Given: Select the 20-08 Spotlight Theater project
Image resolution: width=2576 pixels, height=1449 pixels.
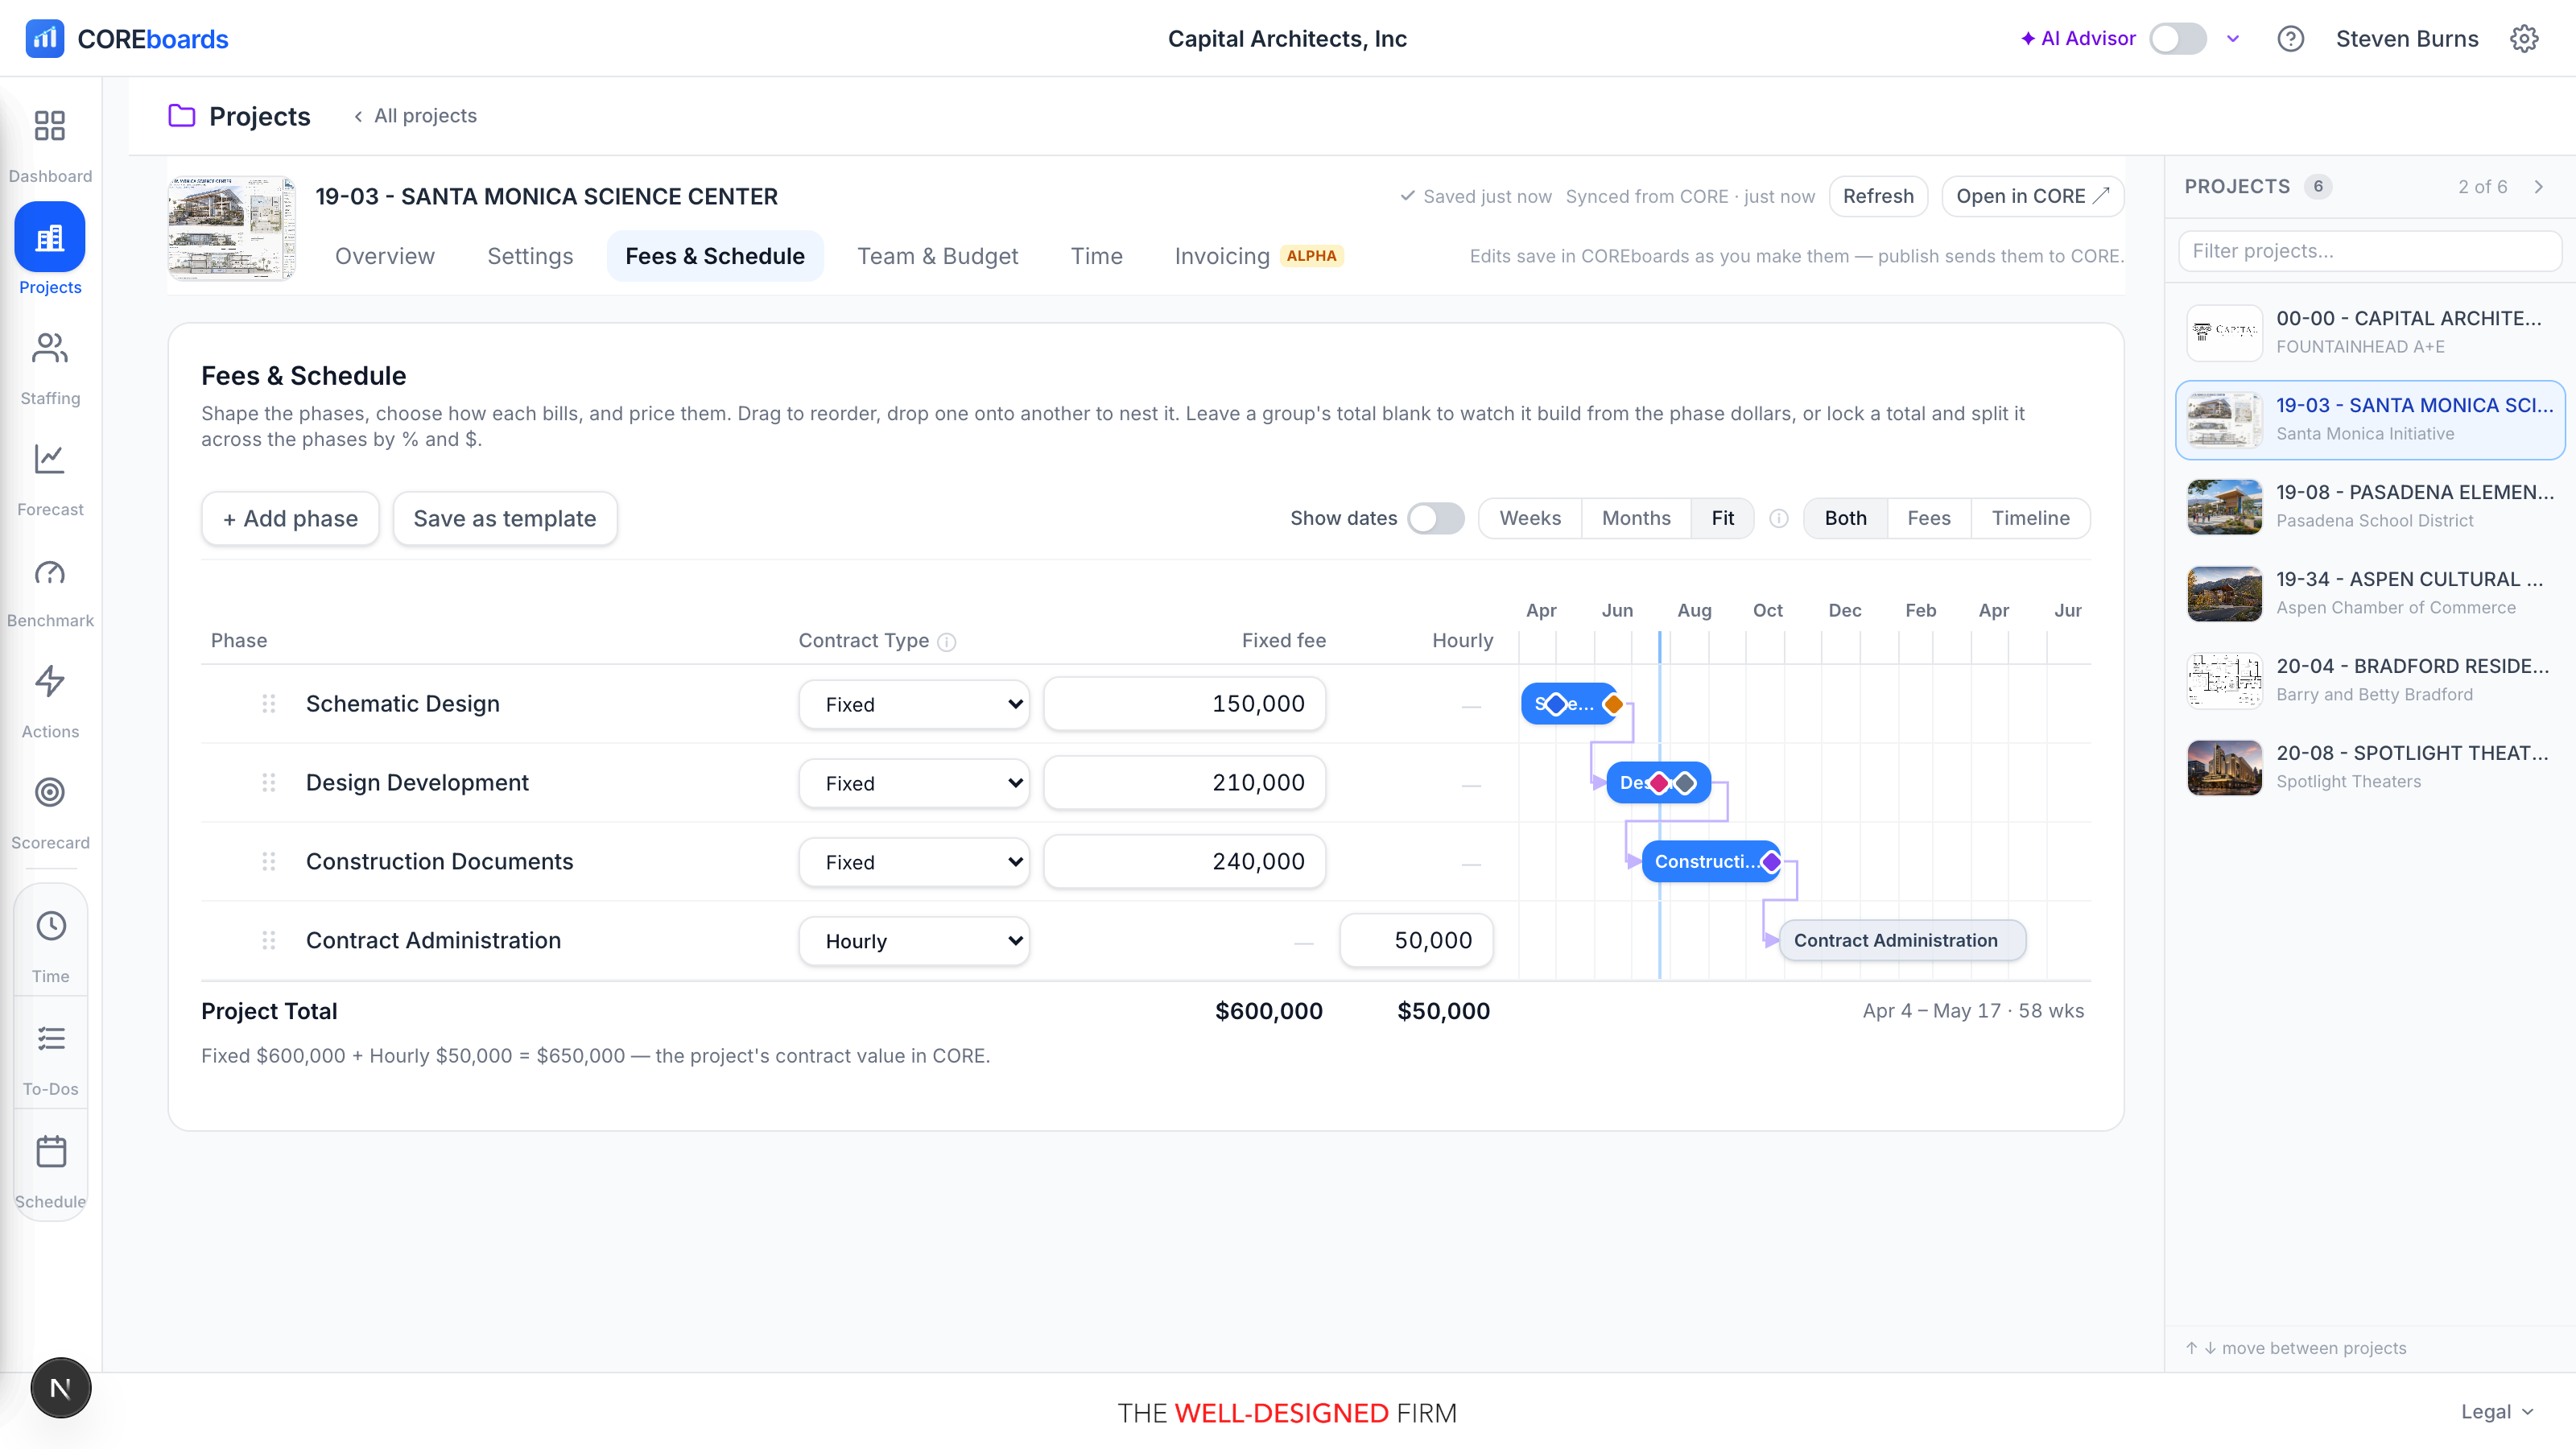Looking at the screenshot, I should coord(2370,767).
